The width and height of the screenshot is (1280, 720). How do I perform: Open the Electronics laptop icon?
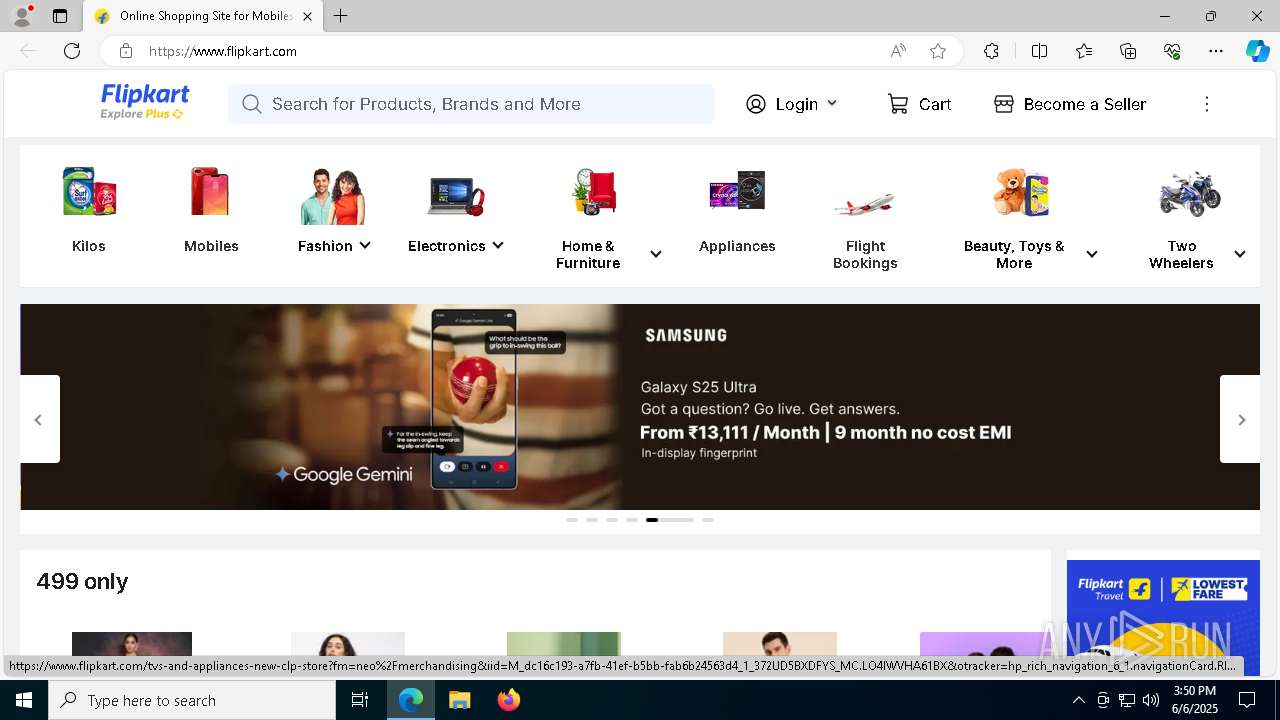(455, 195)
